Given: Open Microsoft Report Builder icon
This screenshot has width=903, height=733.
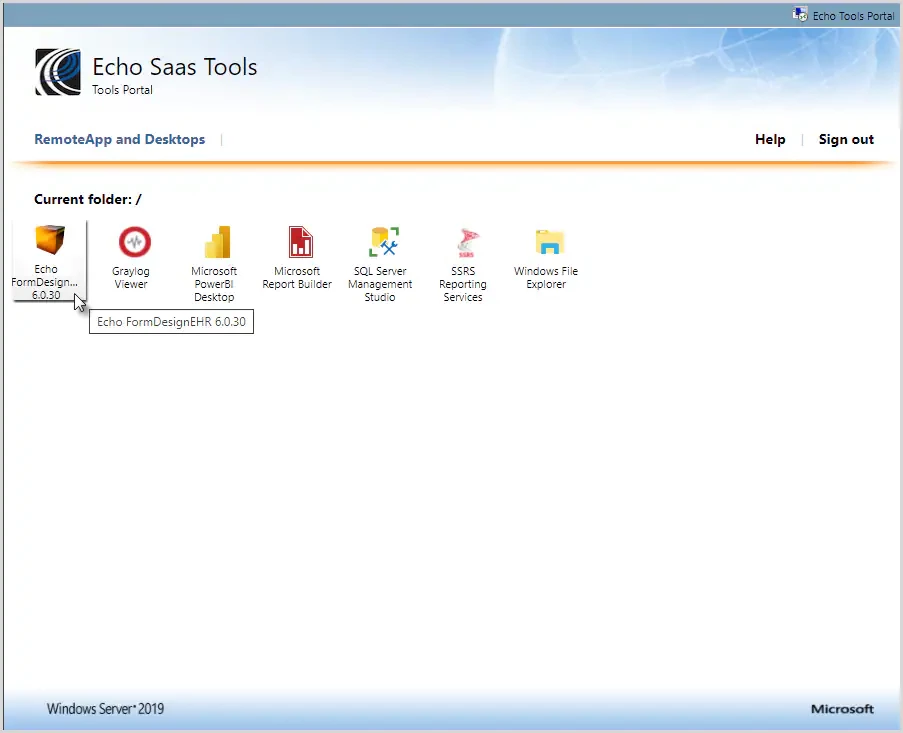Looking at the screenshot, I should tap(301, 241).
